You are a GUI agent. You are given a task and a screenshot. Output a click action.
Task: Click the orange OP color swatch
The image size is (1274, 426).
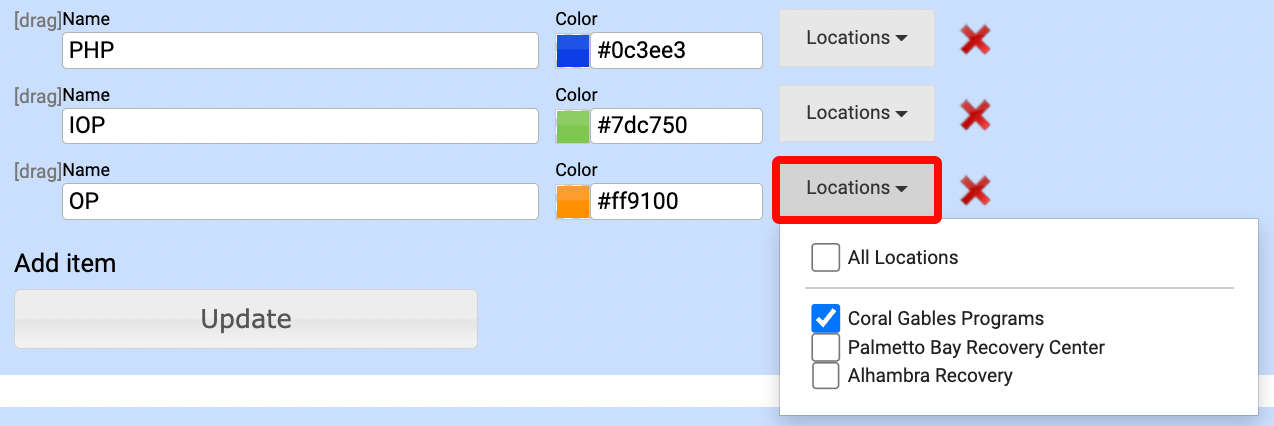573,201
